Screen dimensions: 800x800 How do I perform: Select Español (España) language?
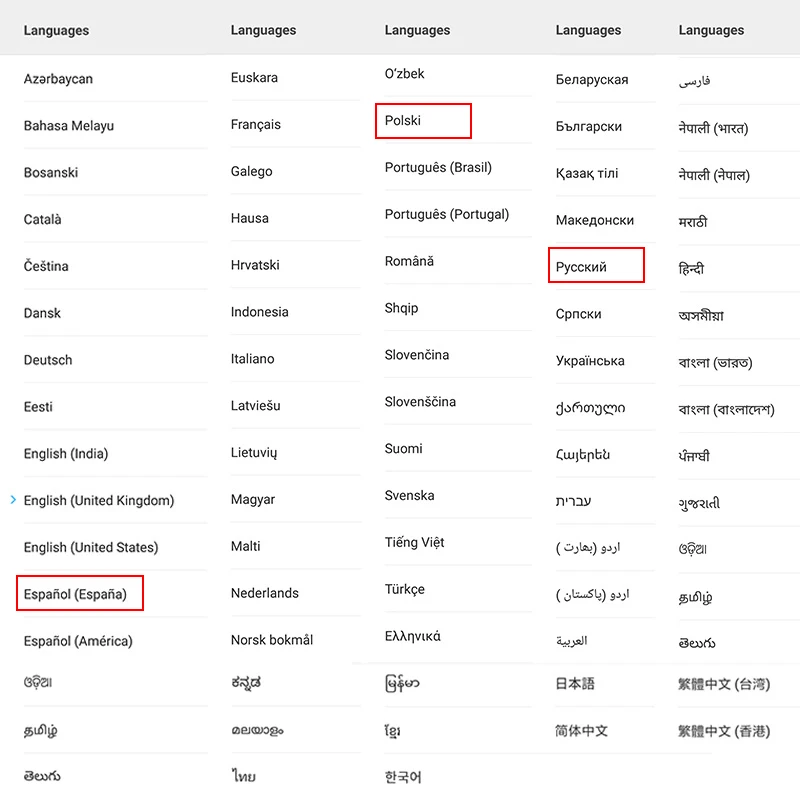75,594
